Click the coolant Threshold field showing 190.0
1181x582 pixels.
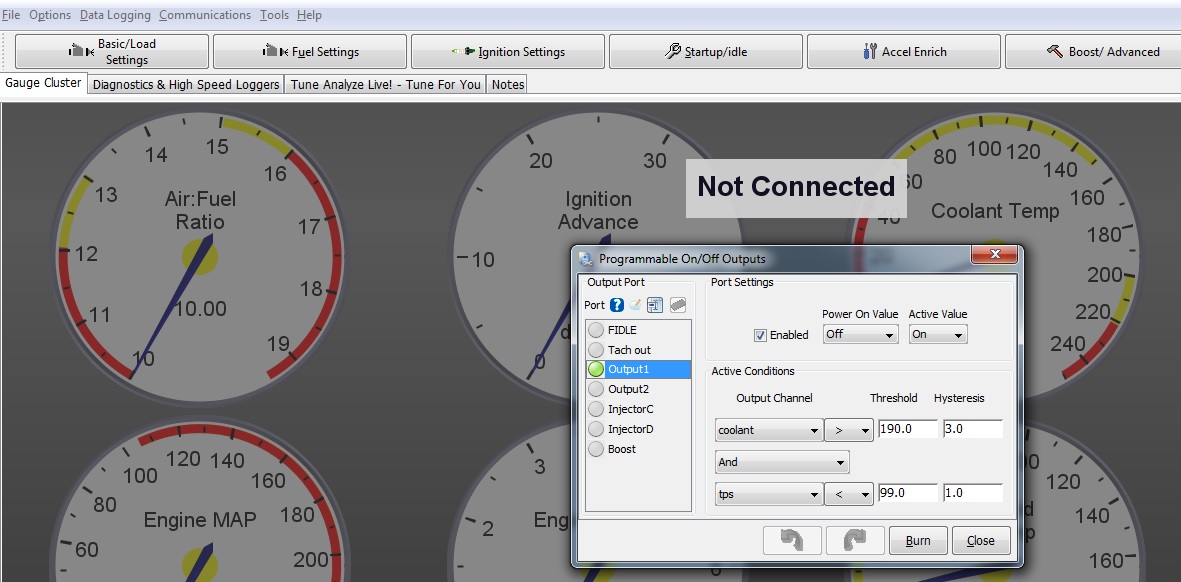[908, 429]
